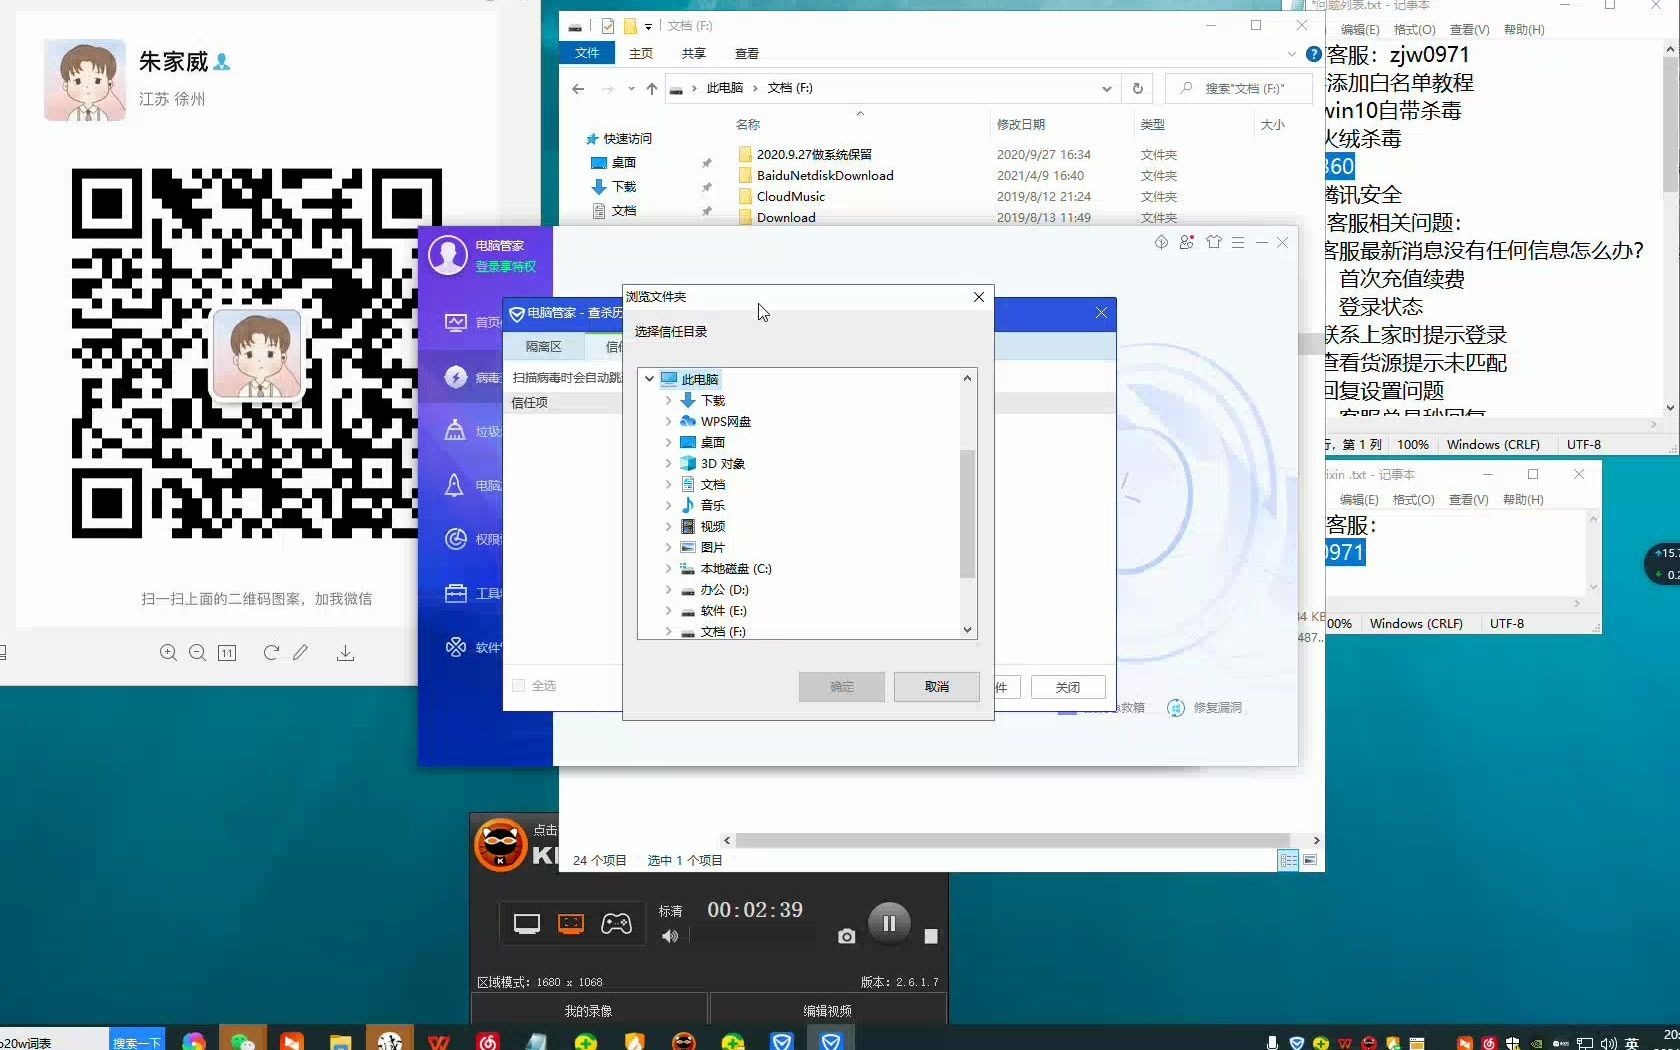Open the PC Manager skin shirt icon

click(x=1214, y=242)
